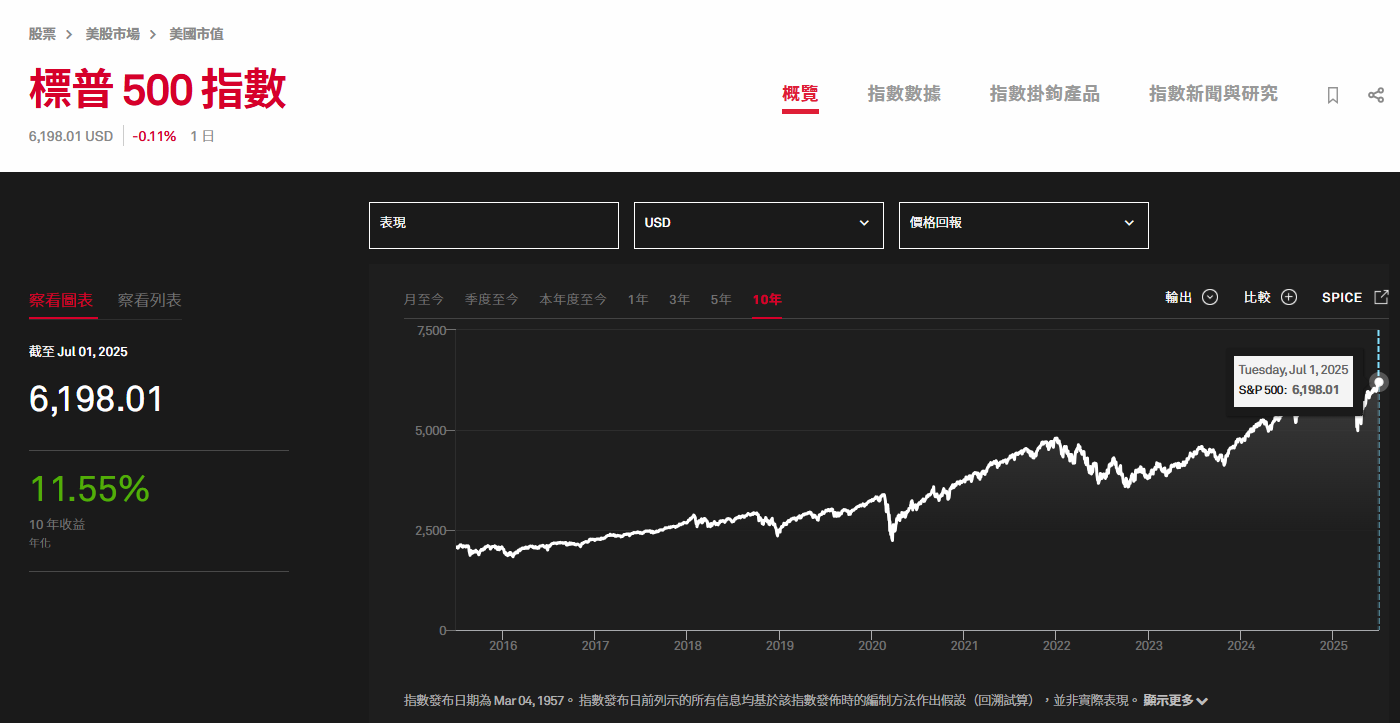
Task: Select the 本年度至今 time range
Action: pyautogui.click(x=573, y=299)
